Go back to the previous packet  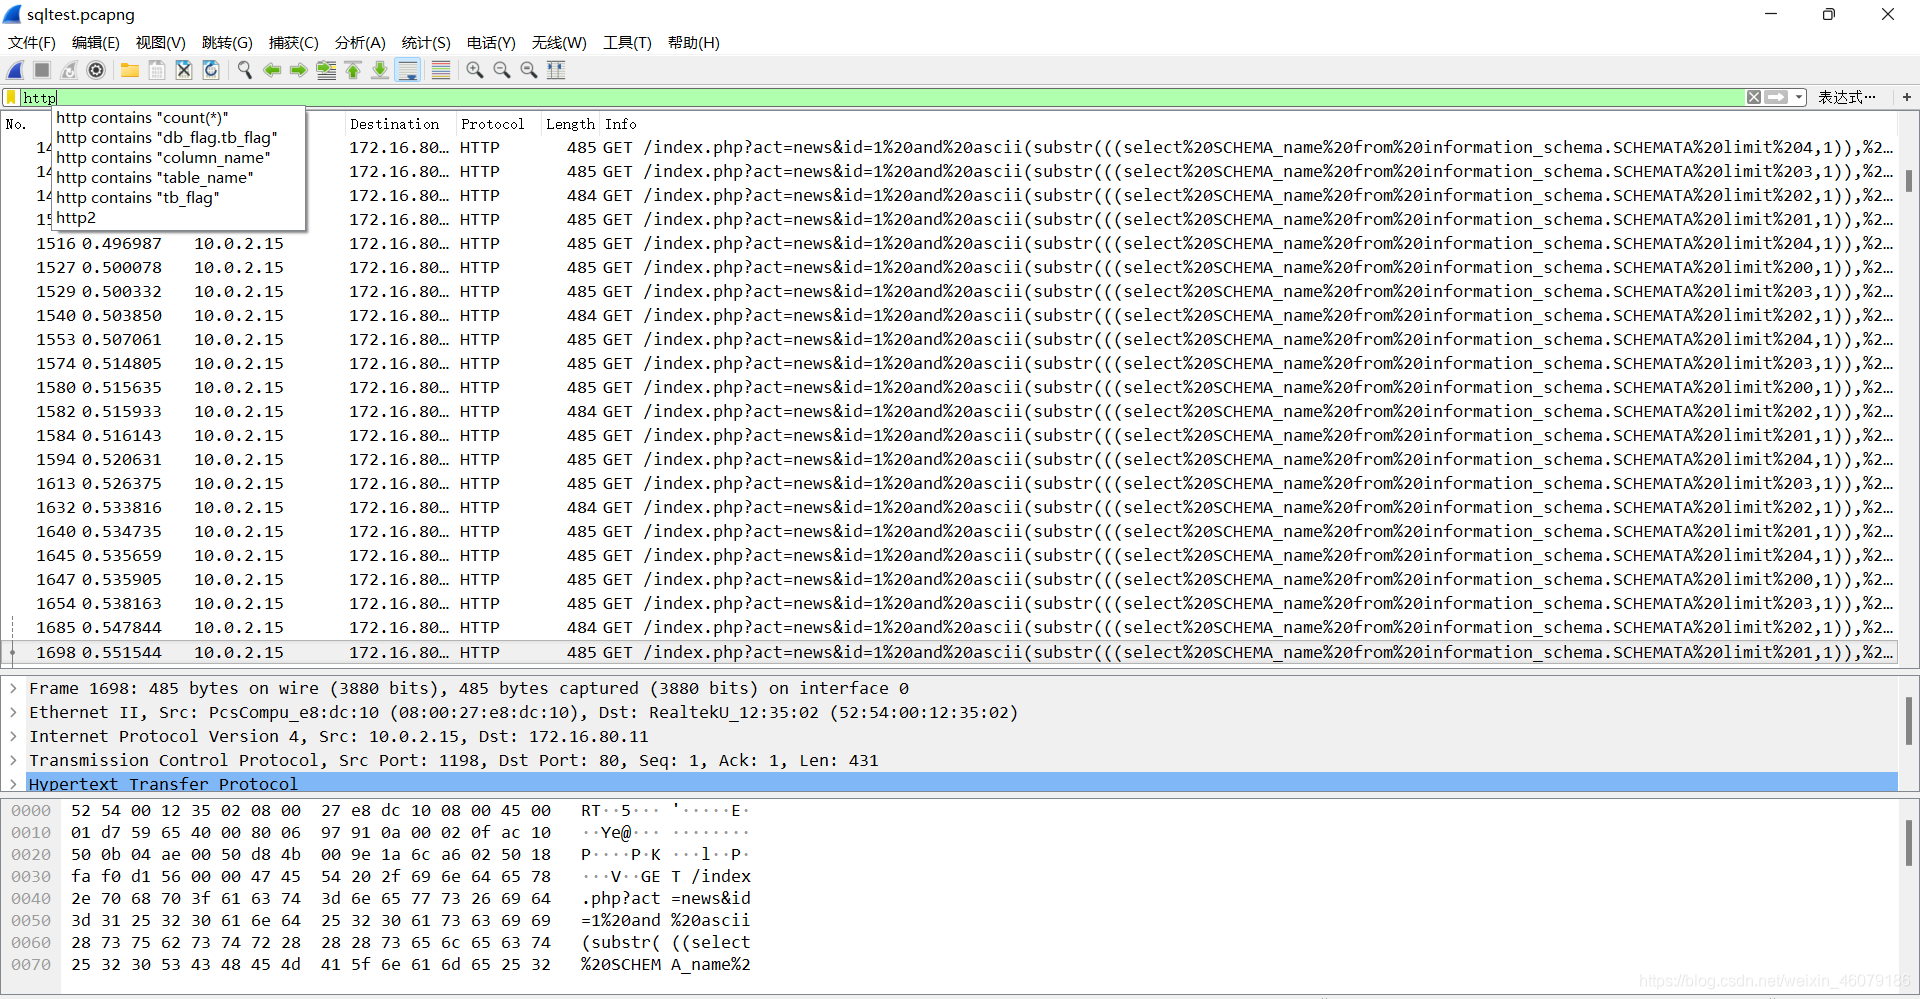click(272, 70)
